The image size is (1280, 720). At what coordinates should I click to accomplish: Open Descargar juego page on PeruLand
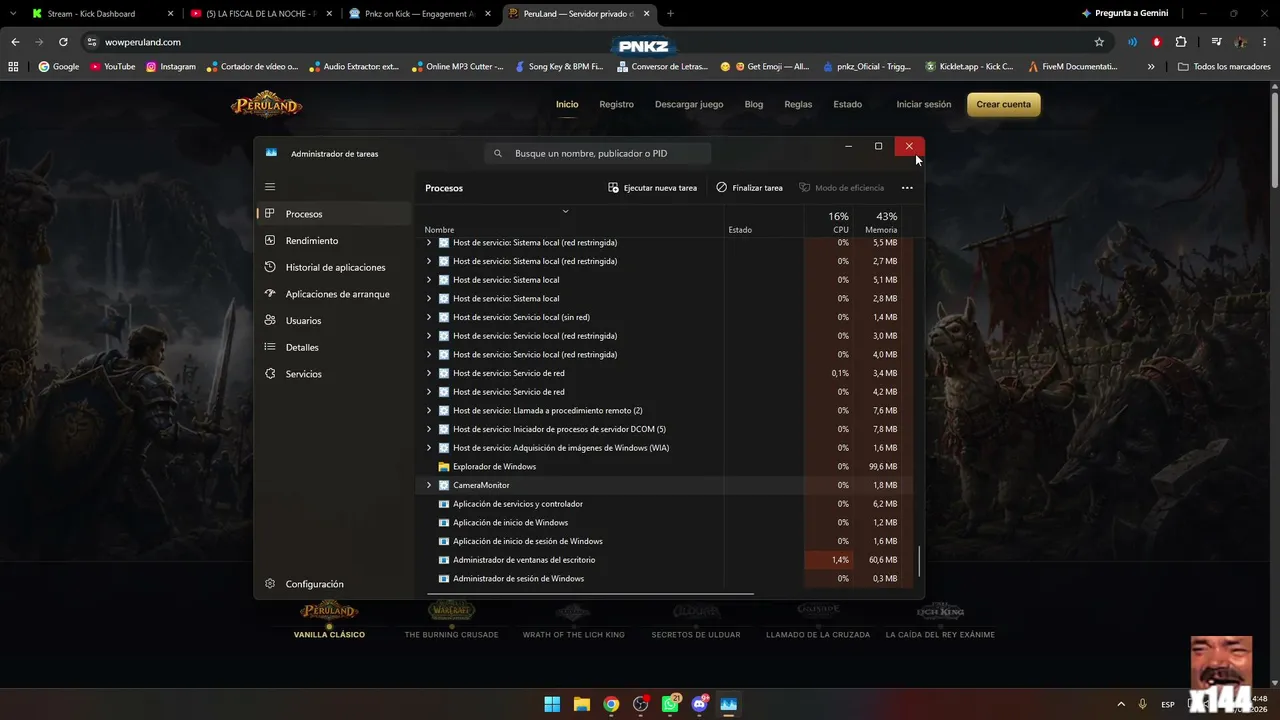tap(689, 104)
